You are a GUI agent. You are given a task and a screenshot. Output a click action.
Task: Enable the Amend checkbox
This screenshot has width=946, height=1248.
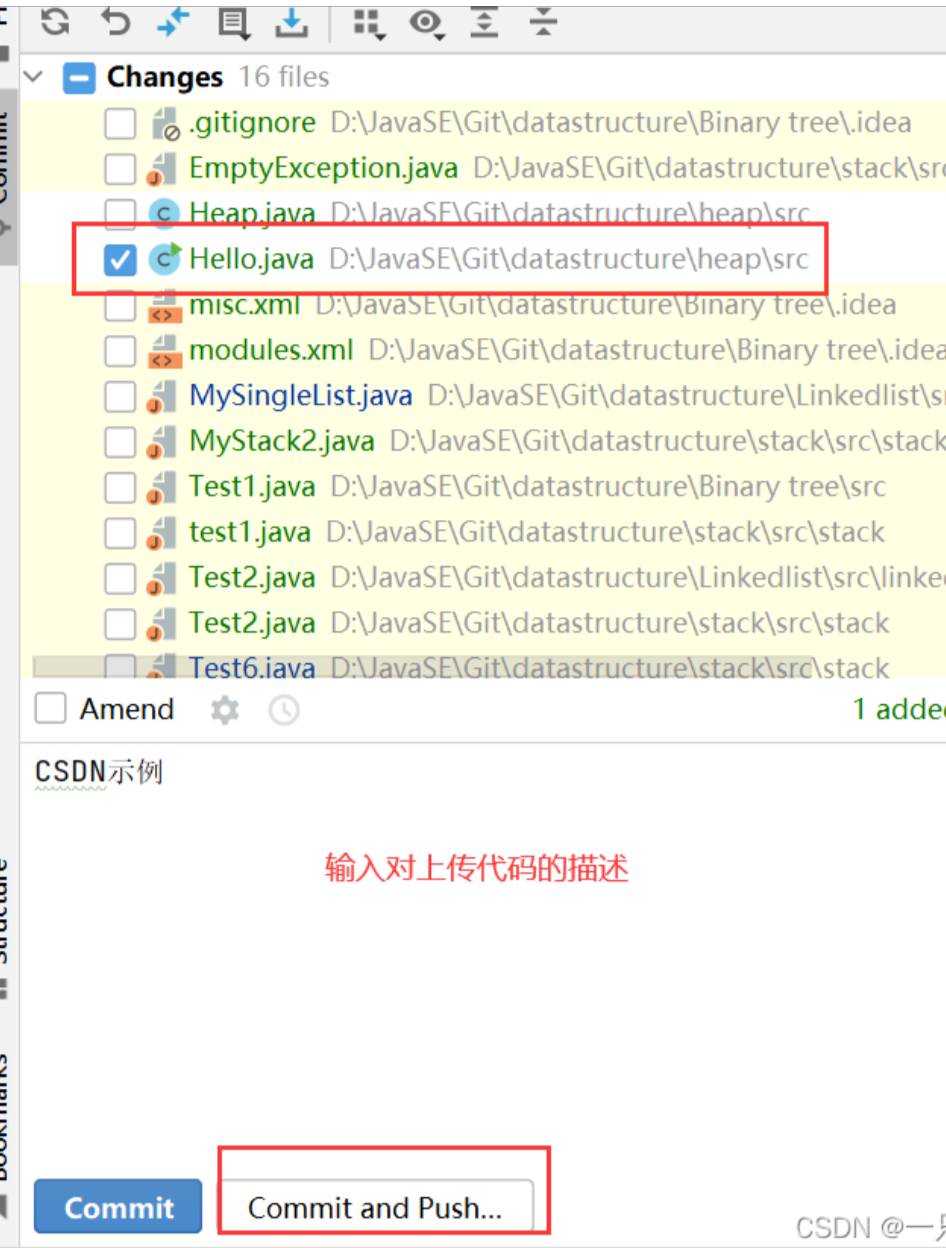click(51, 709)
